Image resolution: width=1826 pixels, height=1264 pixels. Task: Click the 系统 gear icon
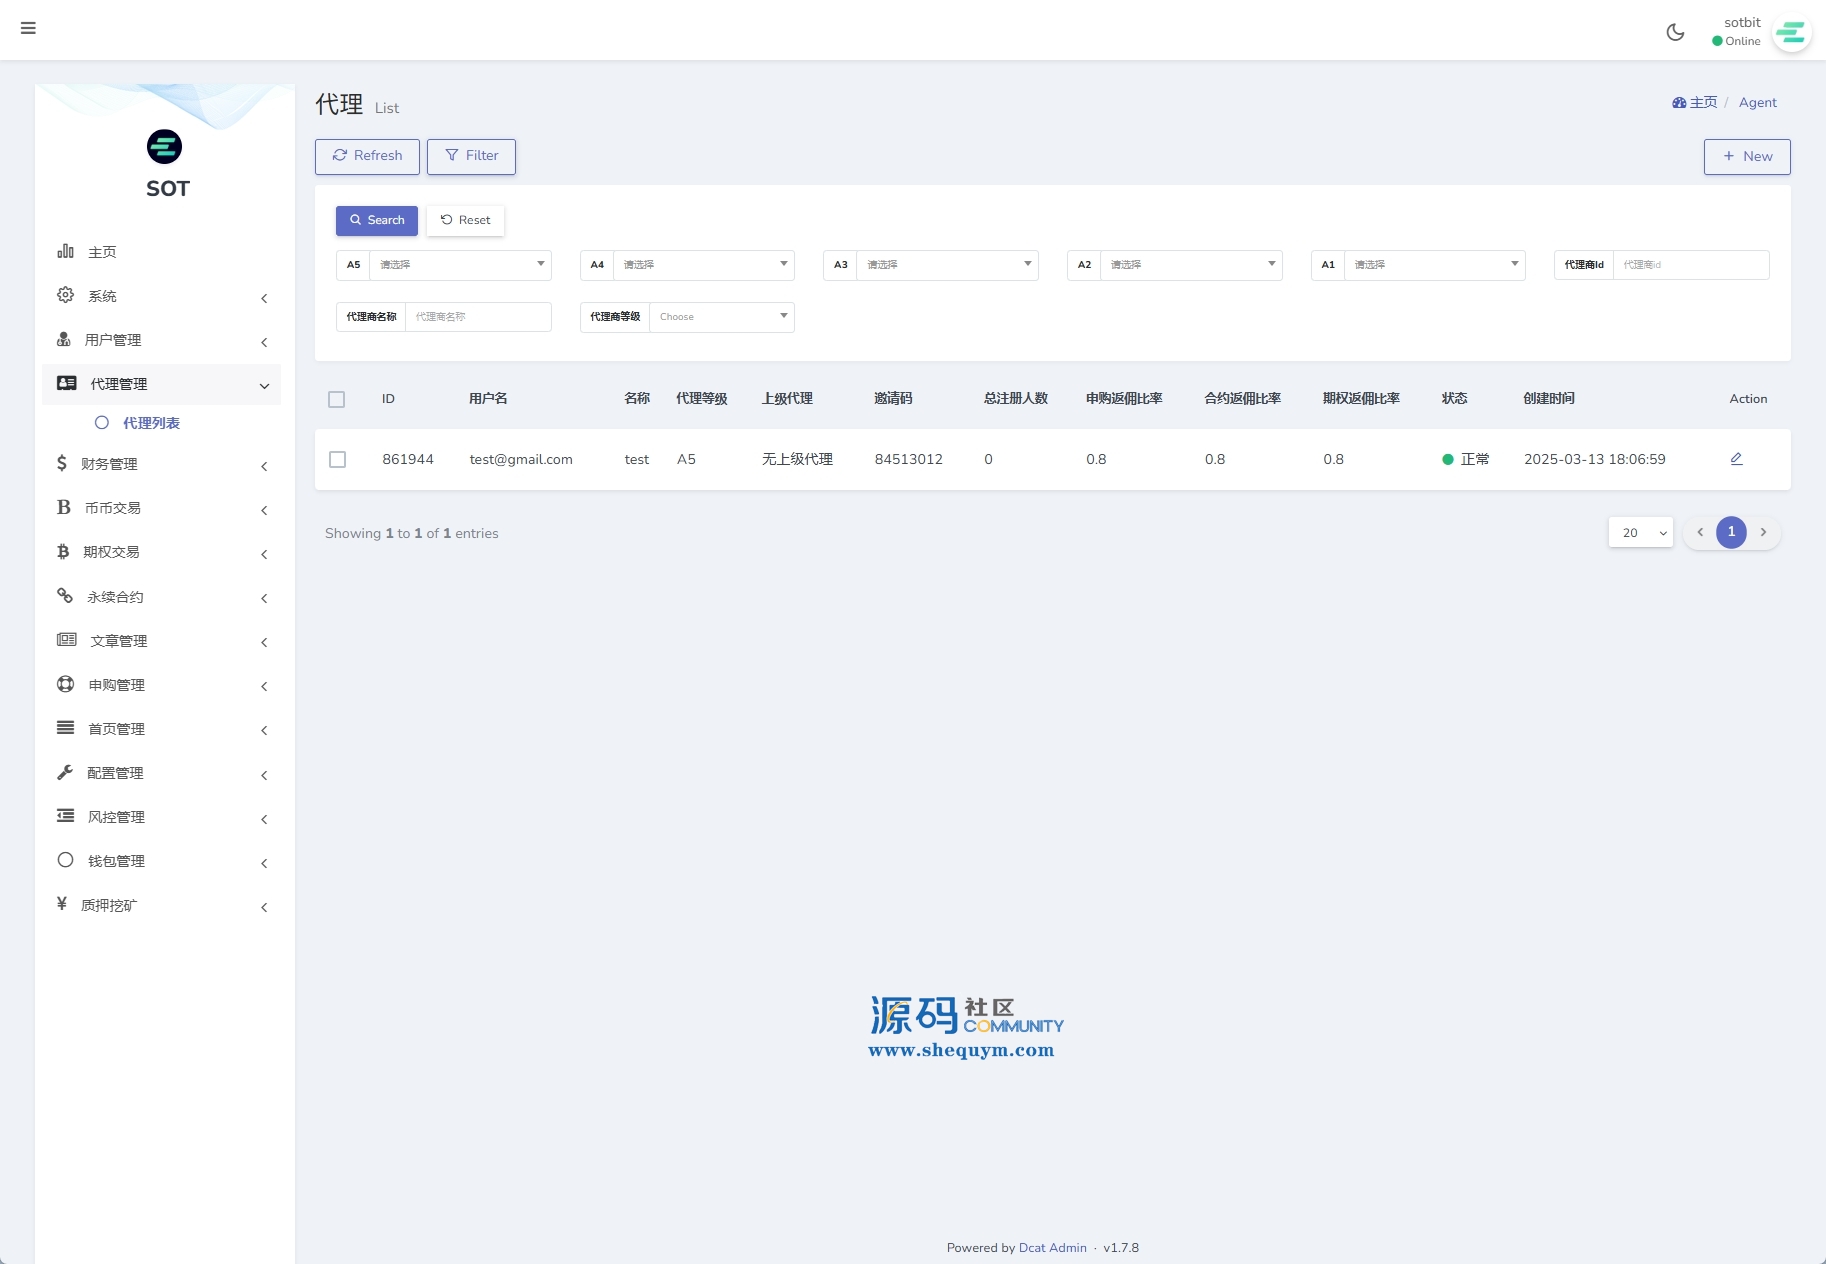pyautogui.click(x=66, y=295)
